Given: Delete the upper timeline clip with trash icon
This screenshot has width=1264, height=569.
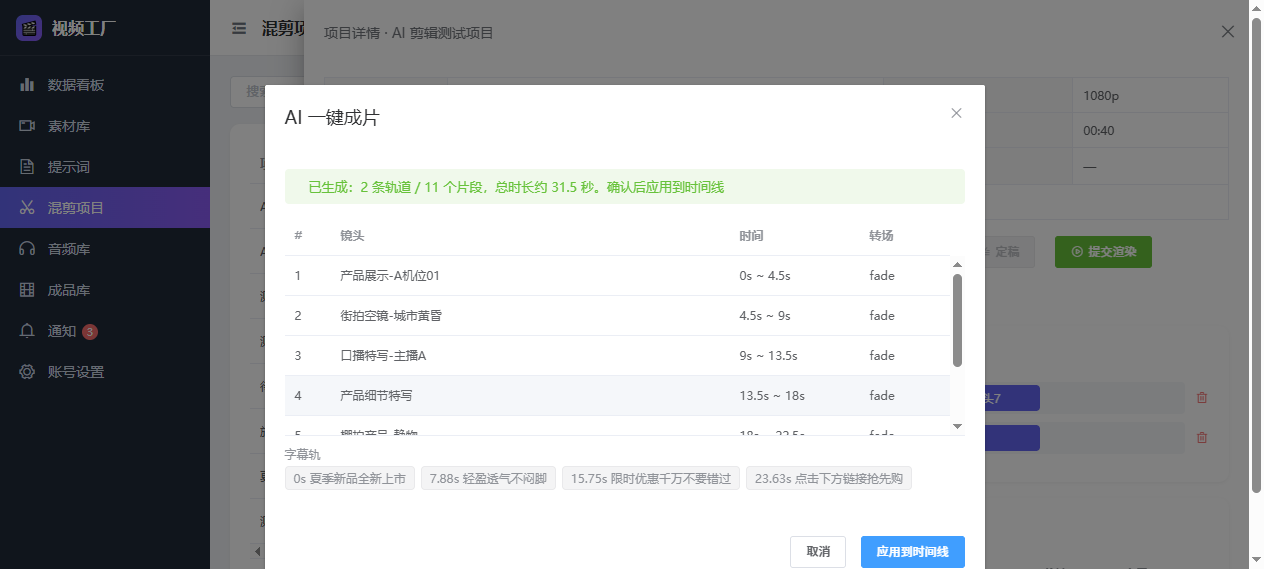Looking at the screenshot, I should [x=1202, y=398].
